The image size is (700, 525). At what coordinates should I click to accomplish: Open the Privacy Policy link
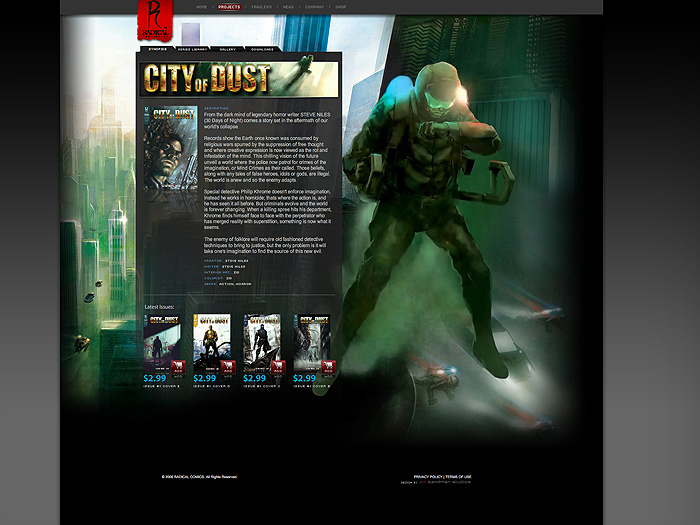coord(428,477)
